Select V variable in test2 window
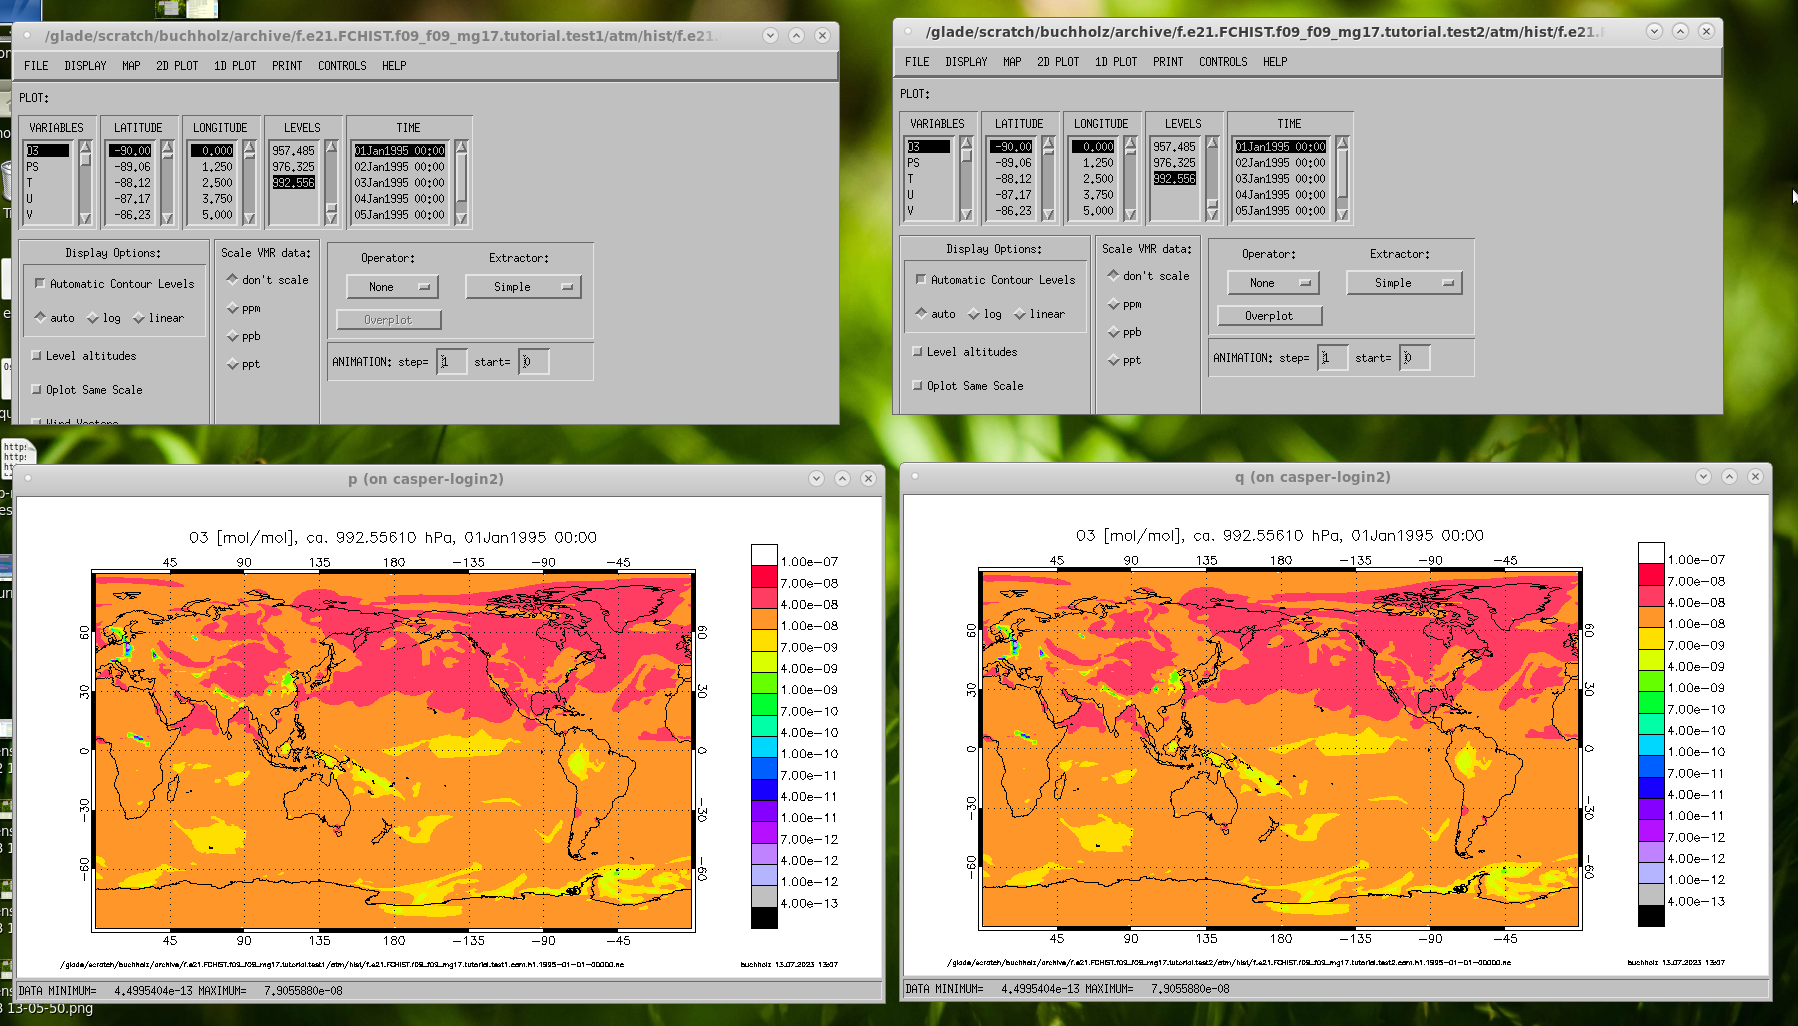Image resolution: width=1798 pixels, height=1026 pixels. click(x=928, y=211)
